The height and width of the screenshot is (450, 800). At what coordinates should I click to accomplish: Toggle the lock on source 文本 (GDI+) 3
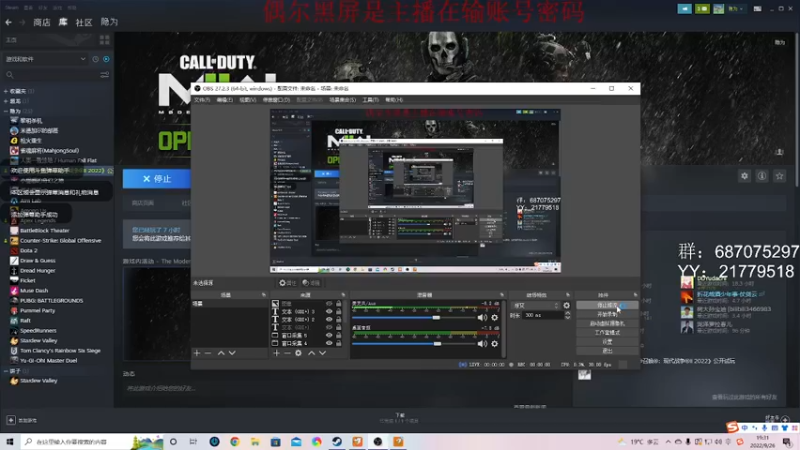click(x=338, y=311)
